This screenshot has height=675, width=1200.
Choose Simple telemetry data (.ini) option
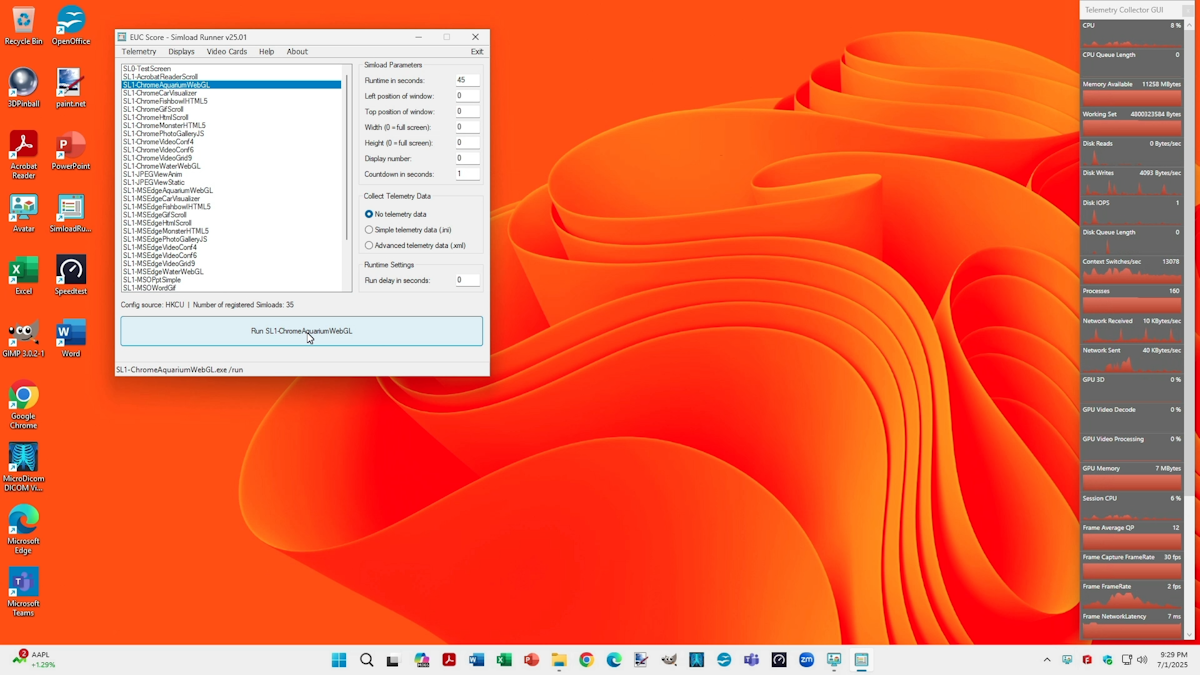click(369, 230)
